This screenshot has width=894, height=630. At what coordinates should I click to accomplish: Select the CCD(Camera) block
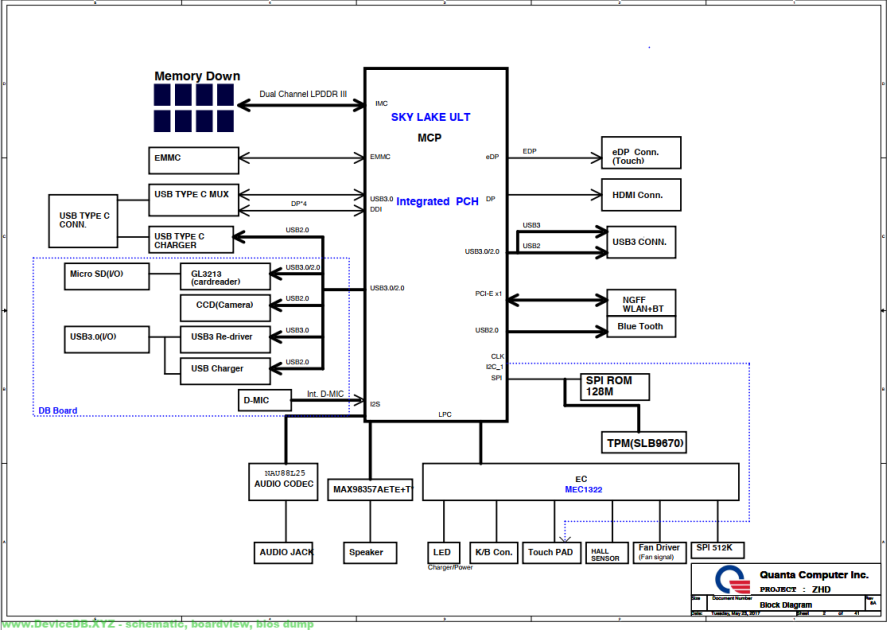[225, 308]
